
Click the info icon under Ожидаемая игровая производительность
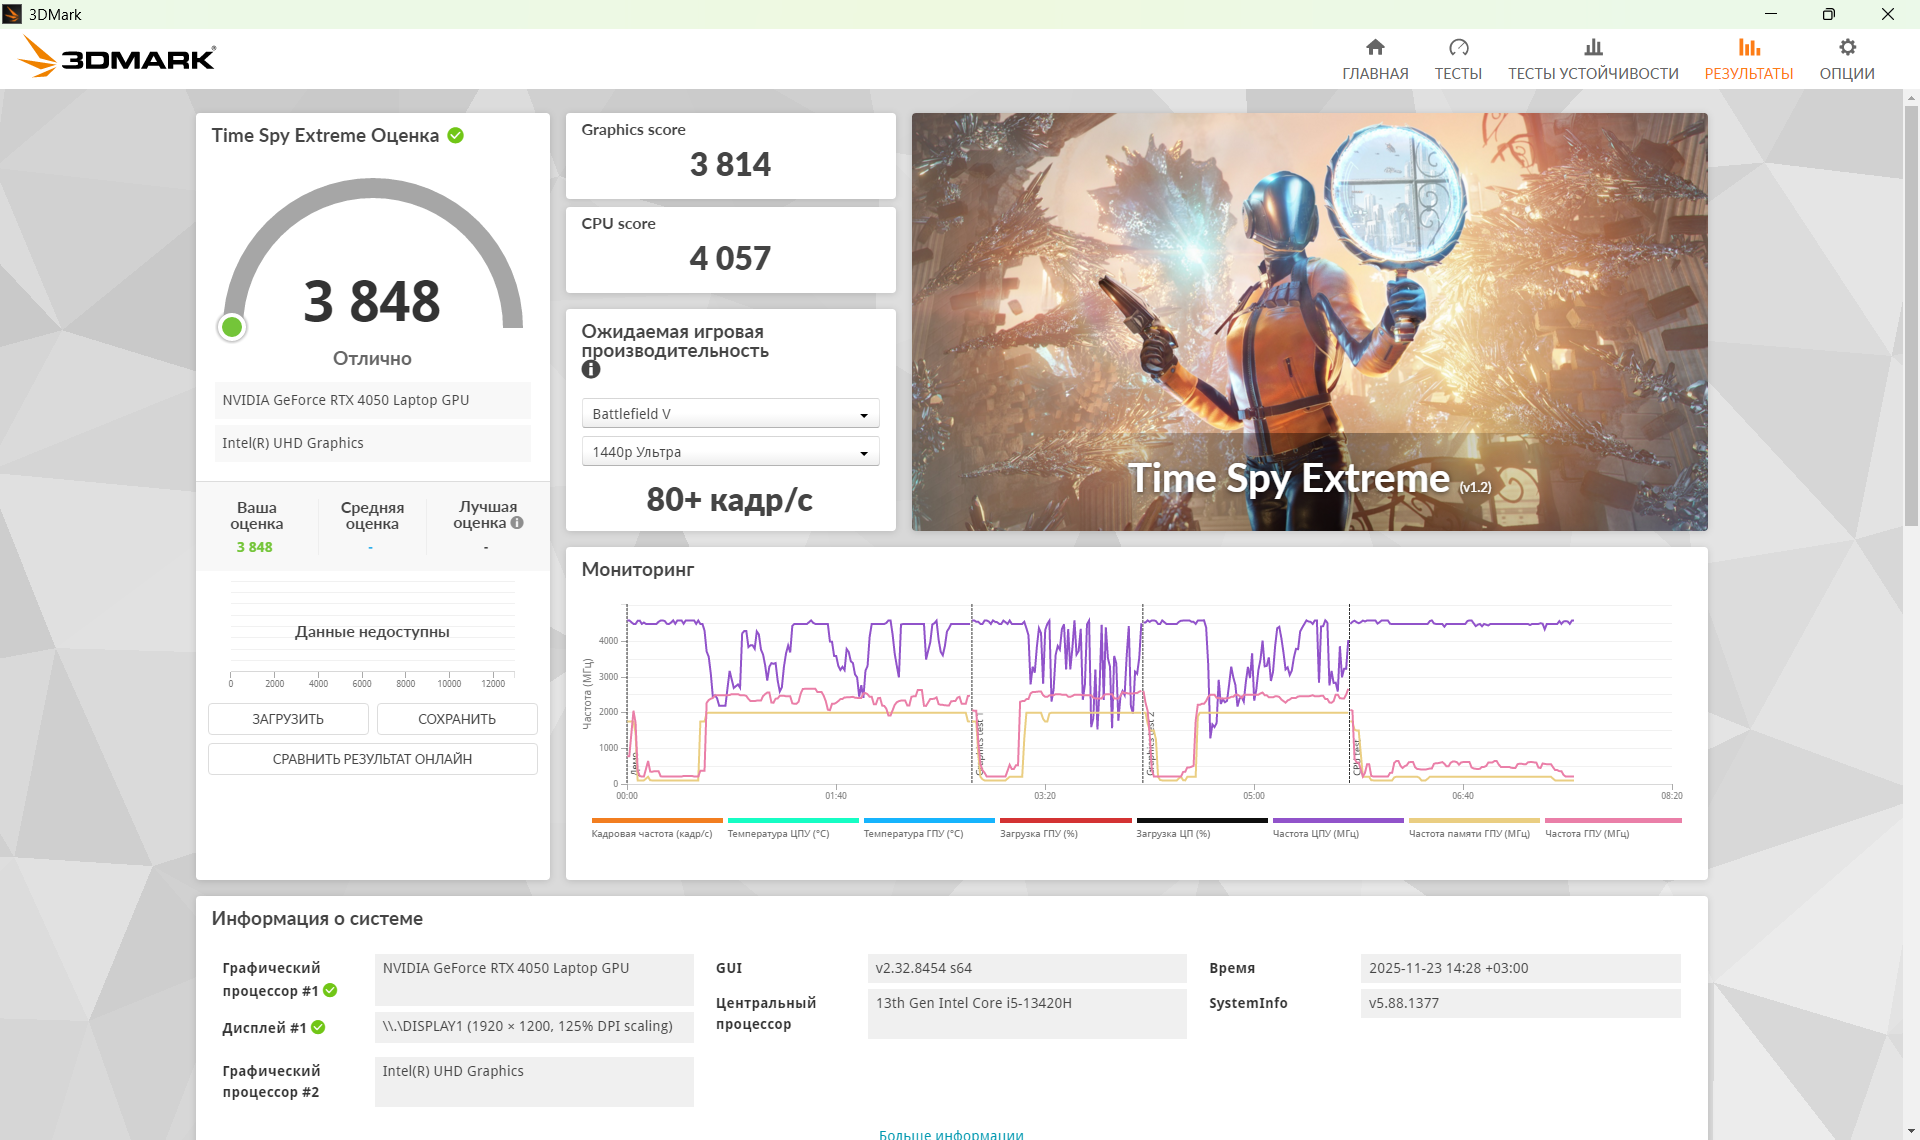pyautogui.click(x=591, y=369)
